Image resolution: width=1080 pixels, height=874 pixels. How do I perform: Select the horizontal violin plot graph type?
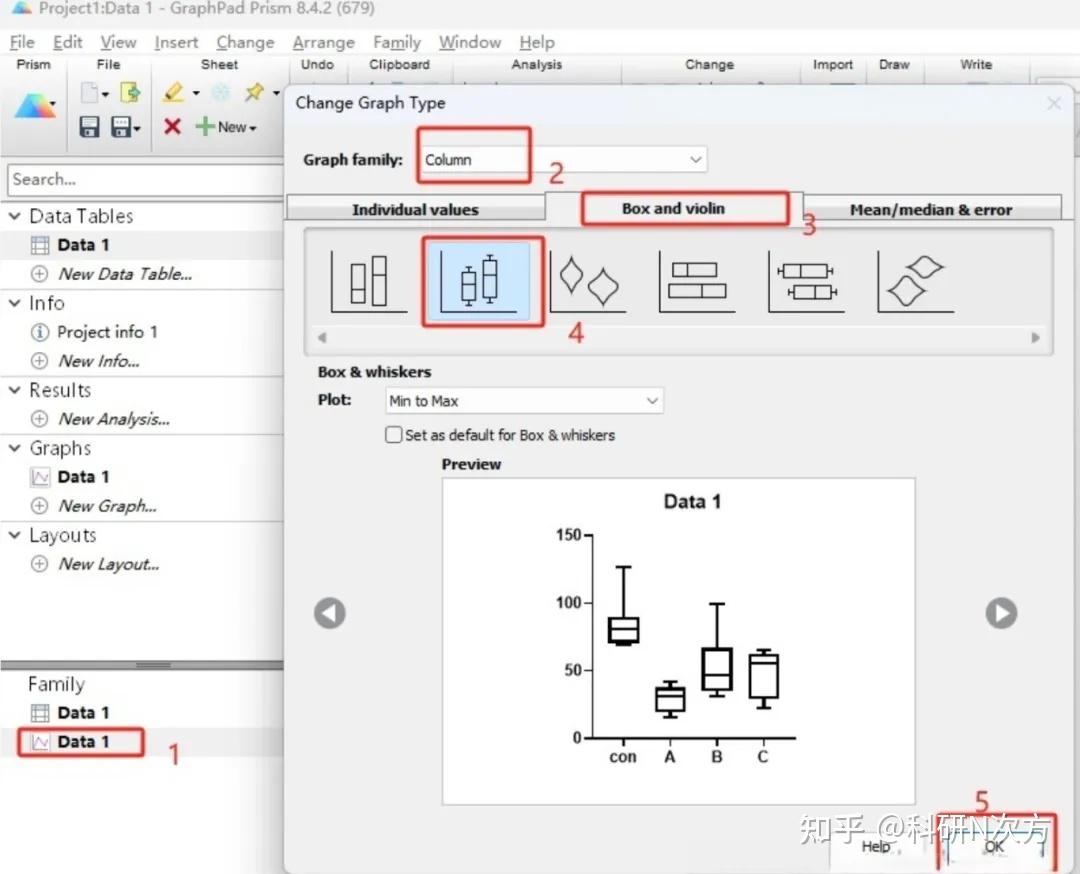[x=915, y=281]
